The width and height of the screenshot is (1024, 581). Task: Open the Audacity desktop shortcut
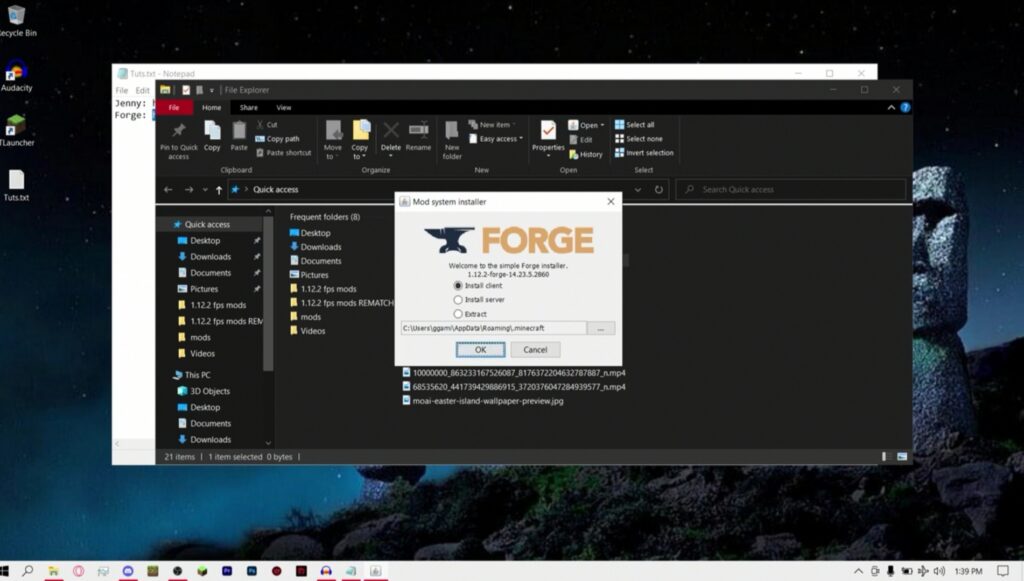coord(16,76)
